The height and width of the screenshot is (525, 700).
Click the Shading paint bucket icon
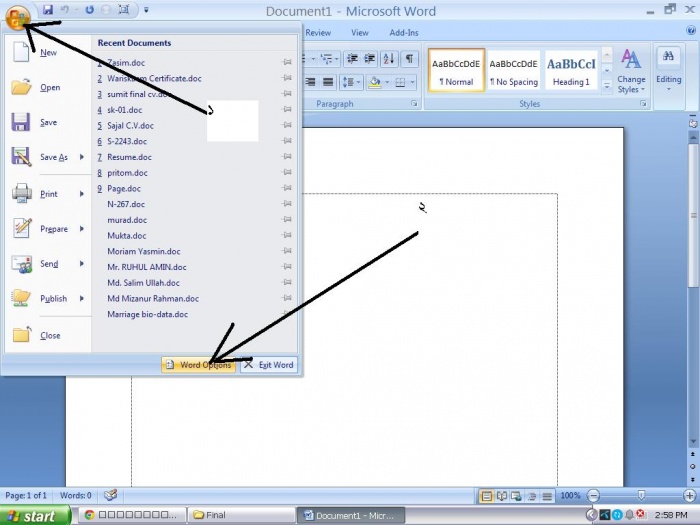click(375, 82)
